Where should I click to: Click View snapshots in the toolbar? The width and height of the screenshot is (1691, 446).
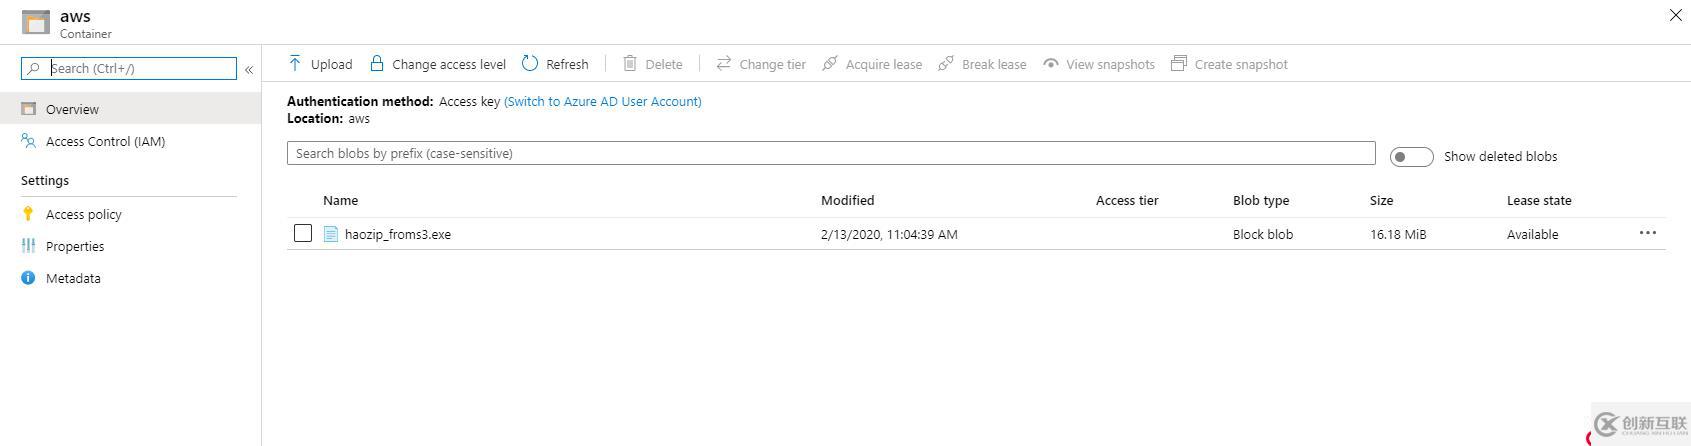[1098, 64]
